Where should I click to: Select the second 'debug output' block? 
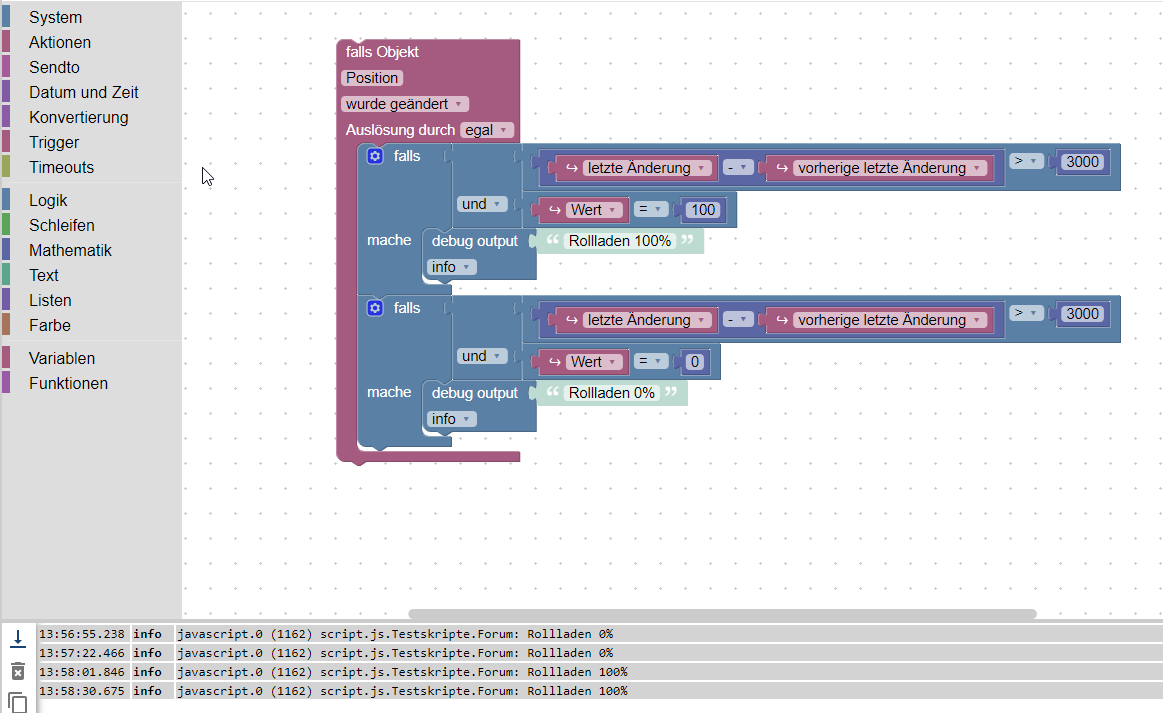(x=475, y=393)
